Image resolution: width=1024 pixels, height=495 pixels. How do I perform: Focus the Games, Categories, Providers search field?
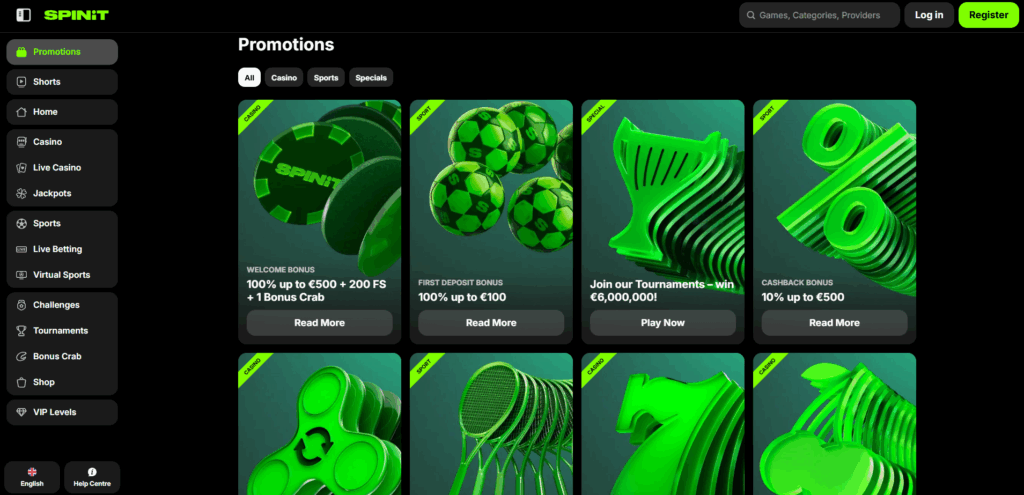pos(820,15)
